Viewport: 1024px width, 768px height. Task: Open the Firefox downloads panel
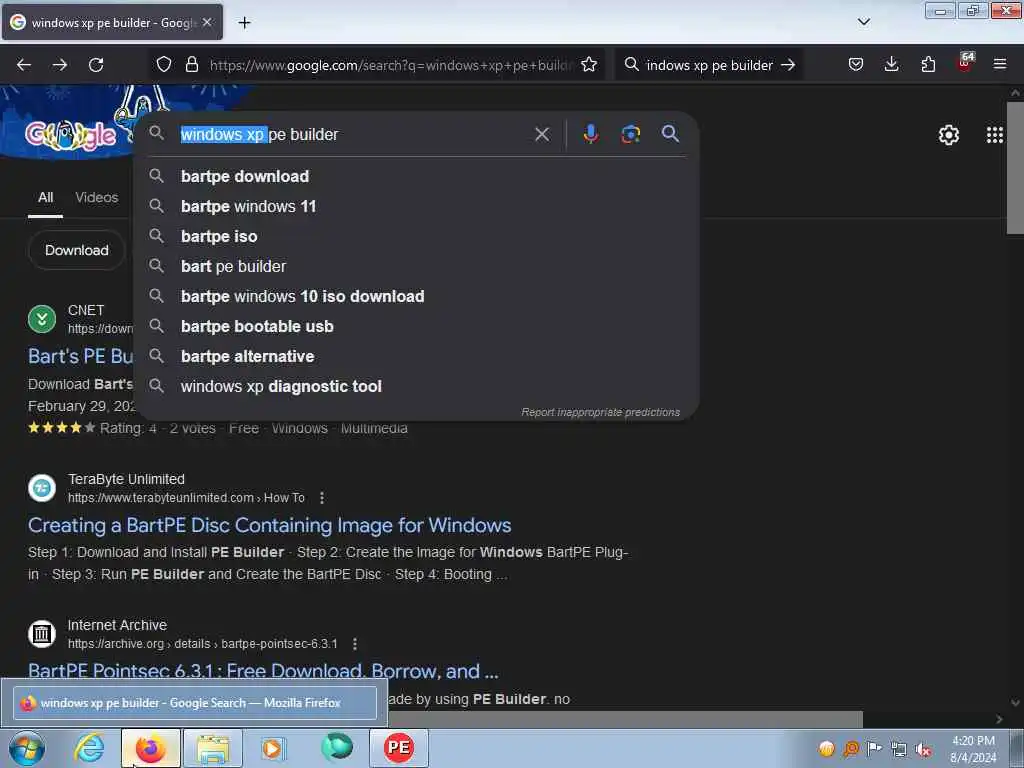pos(891,65)
